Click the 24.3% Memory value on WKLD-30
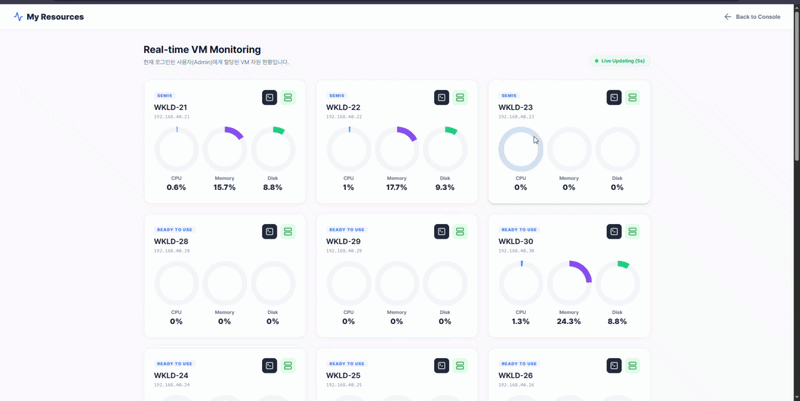This screenshot has width=800, height=401. point(569,321)
